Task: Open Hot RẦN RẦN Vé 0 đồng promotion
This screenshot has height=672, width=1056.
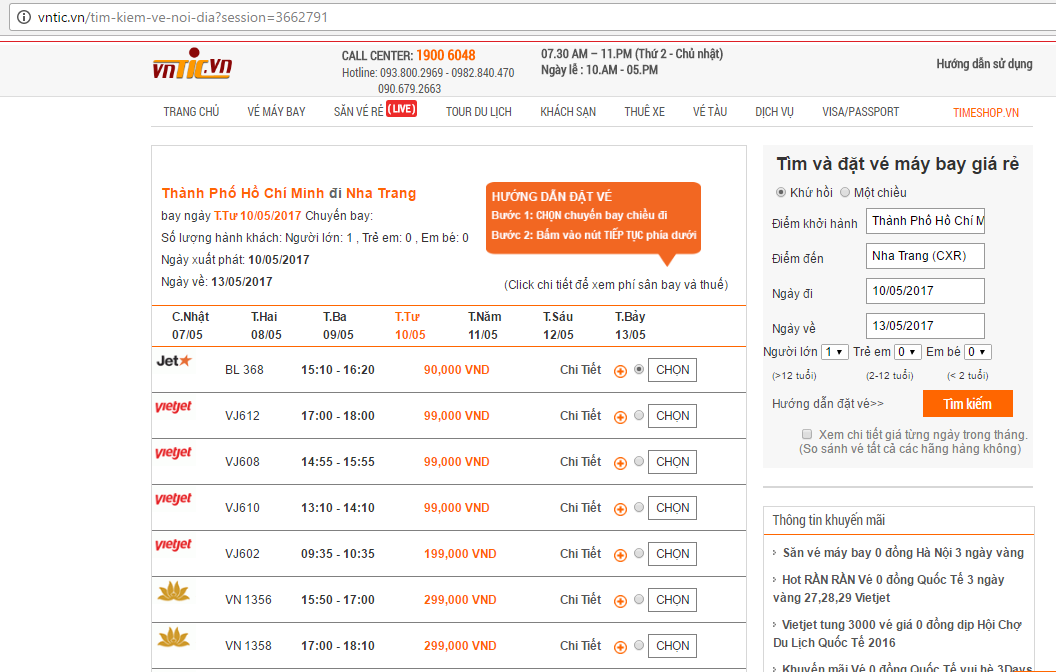Action: click(x=888, y=589)
